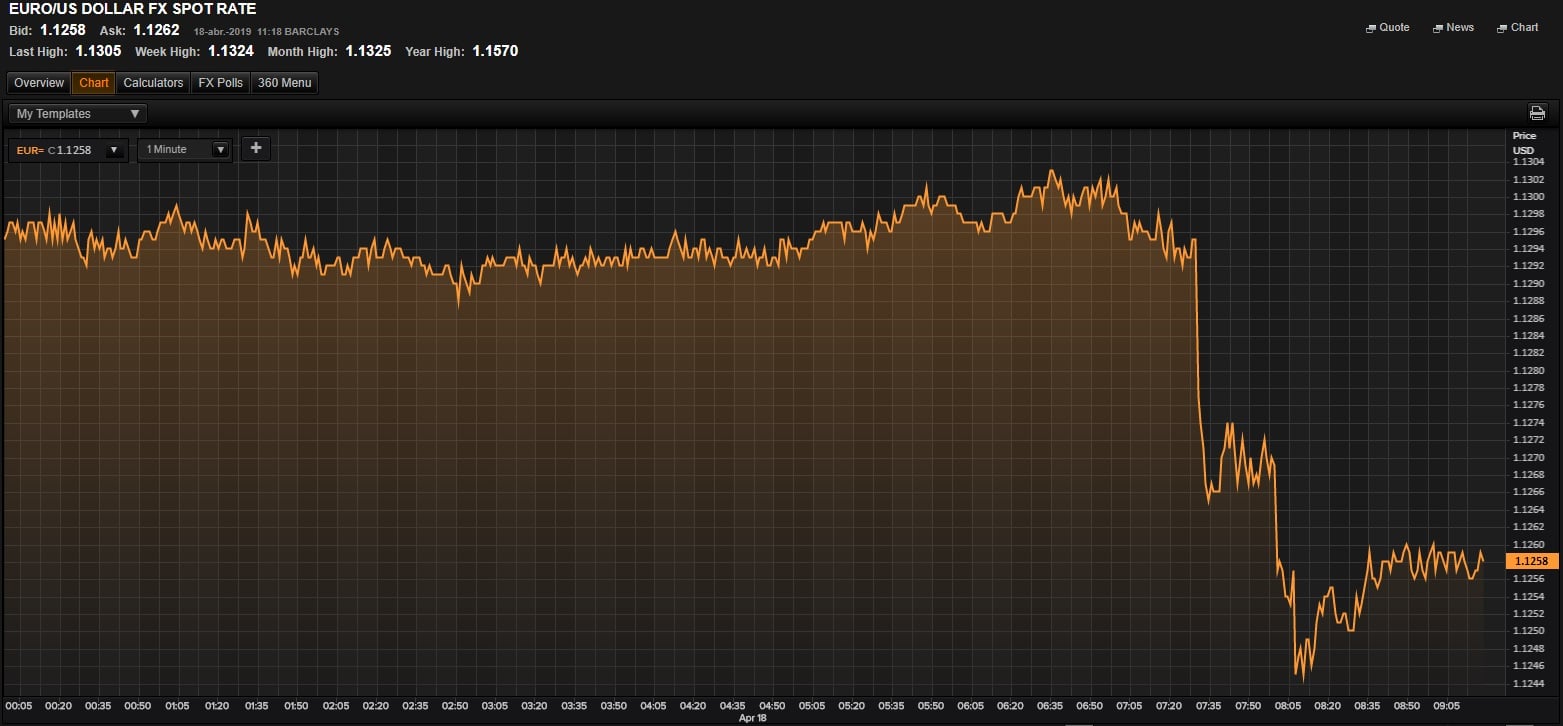Screen dimensions: 1563x726
Task: Click the 1.1280 price axis label
Action: [1528, 370]
